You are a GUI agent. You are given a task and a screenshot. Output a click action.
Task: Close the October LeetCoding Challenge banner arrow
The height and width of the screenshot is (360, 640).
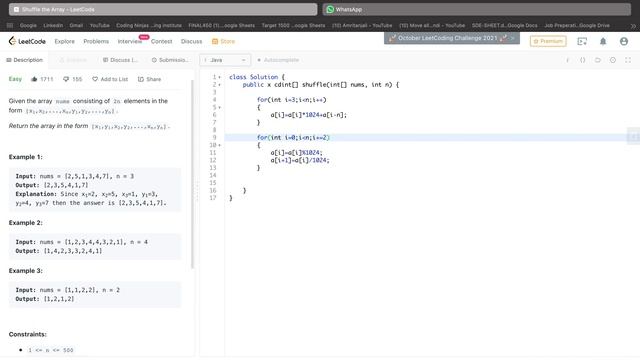point(512,38)
